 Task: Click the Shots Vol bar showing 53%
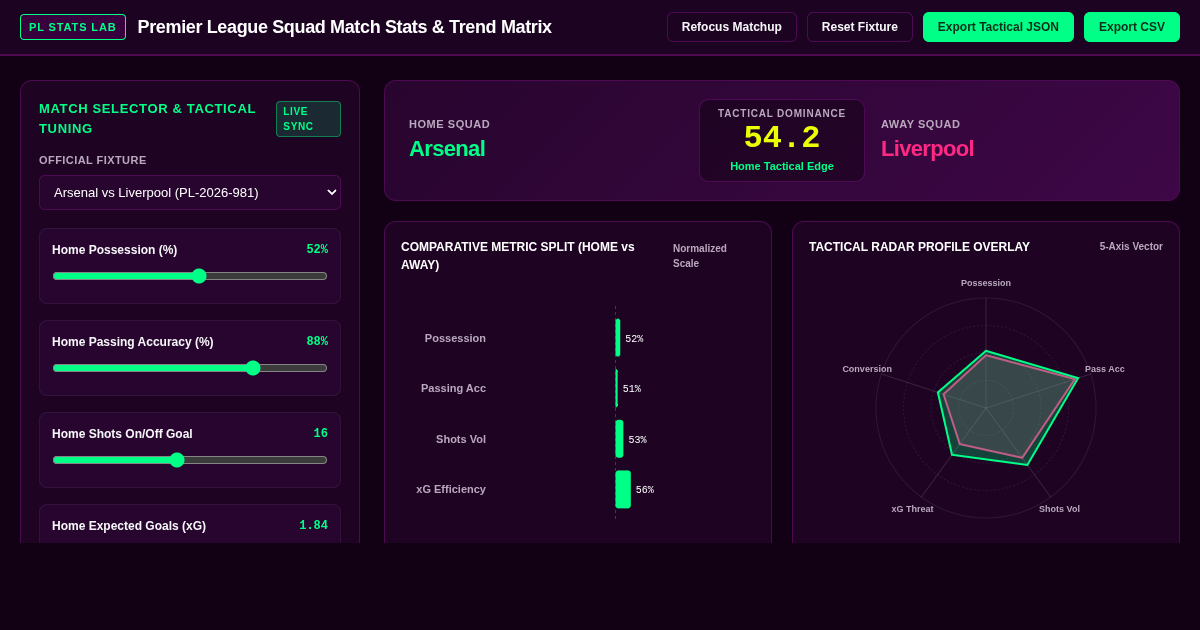tap(619, 439)
